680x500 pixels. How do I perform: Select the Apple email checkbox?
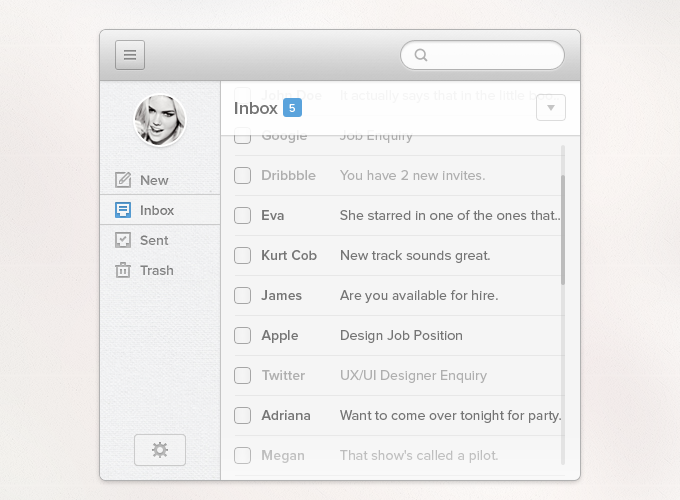(242, 335)
